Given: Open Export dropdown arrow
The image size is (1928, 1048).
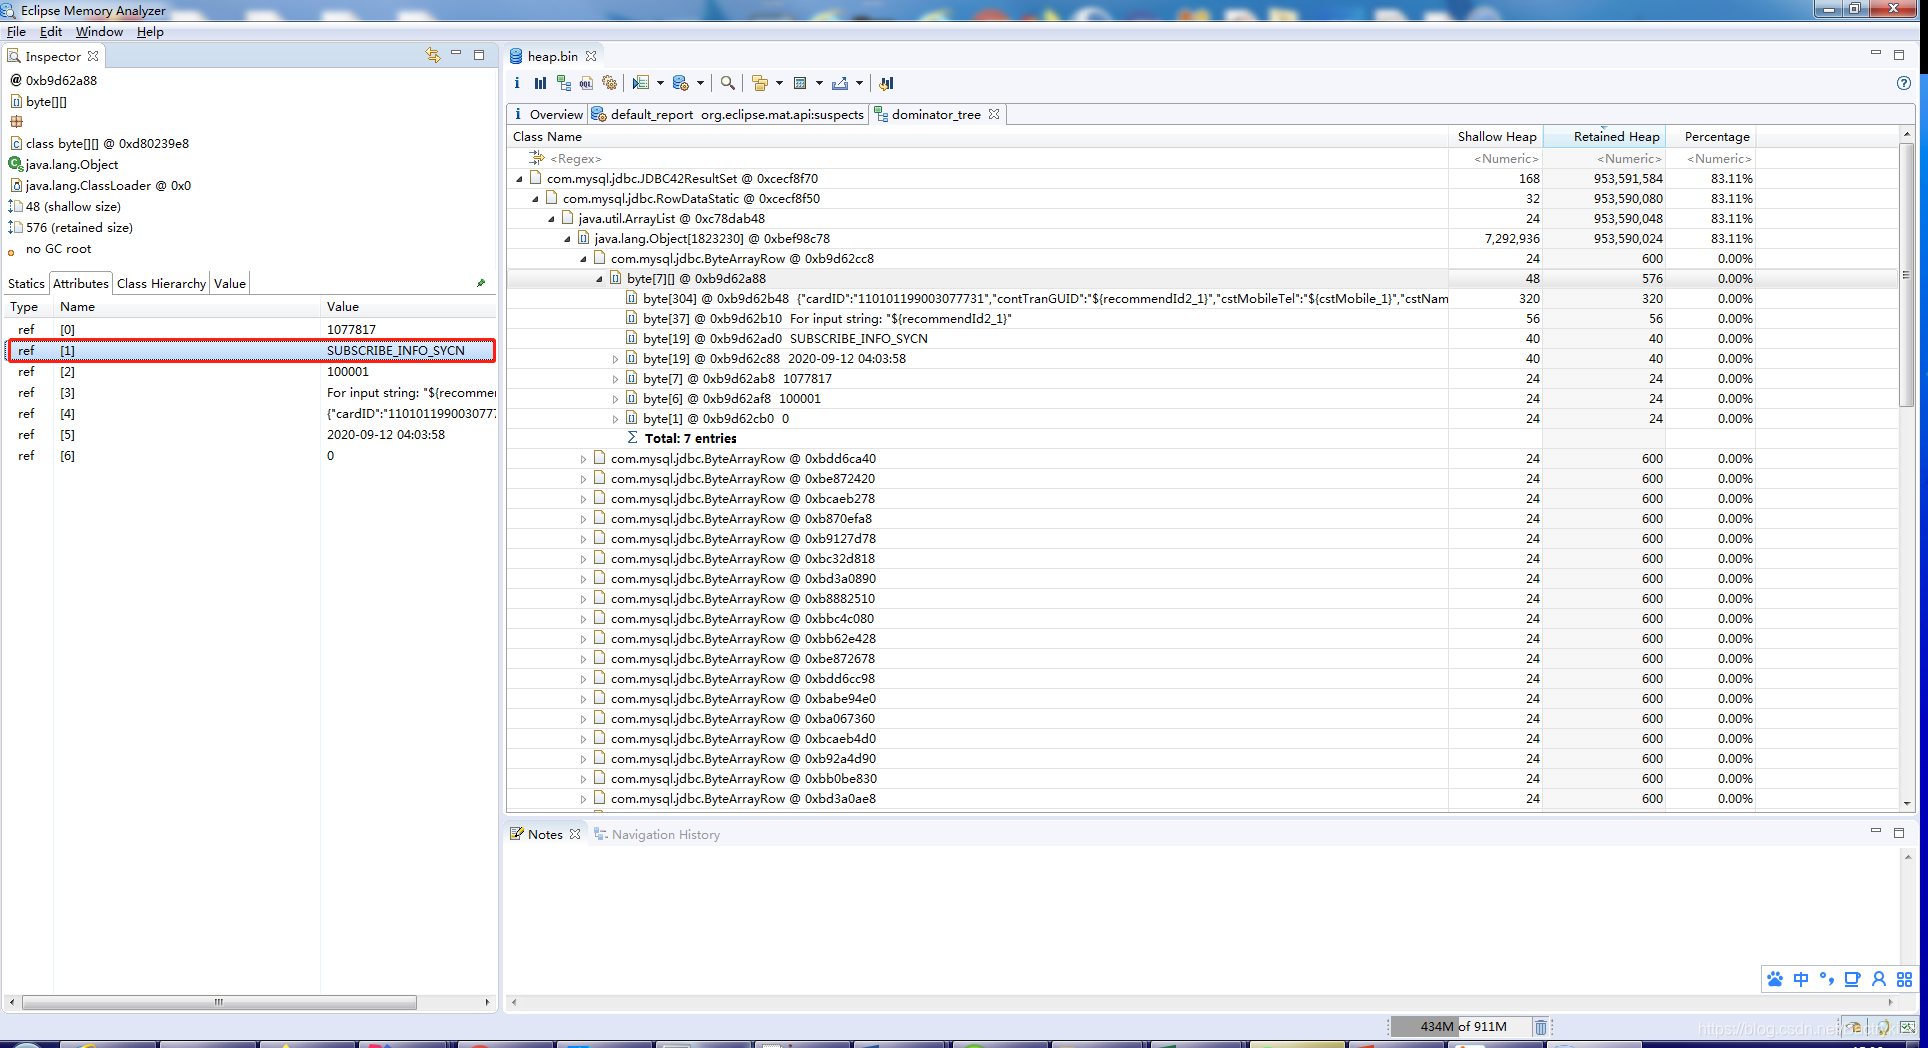Looking at the screenshot, I should tap(859, 83).
